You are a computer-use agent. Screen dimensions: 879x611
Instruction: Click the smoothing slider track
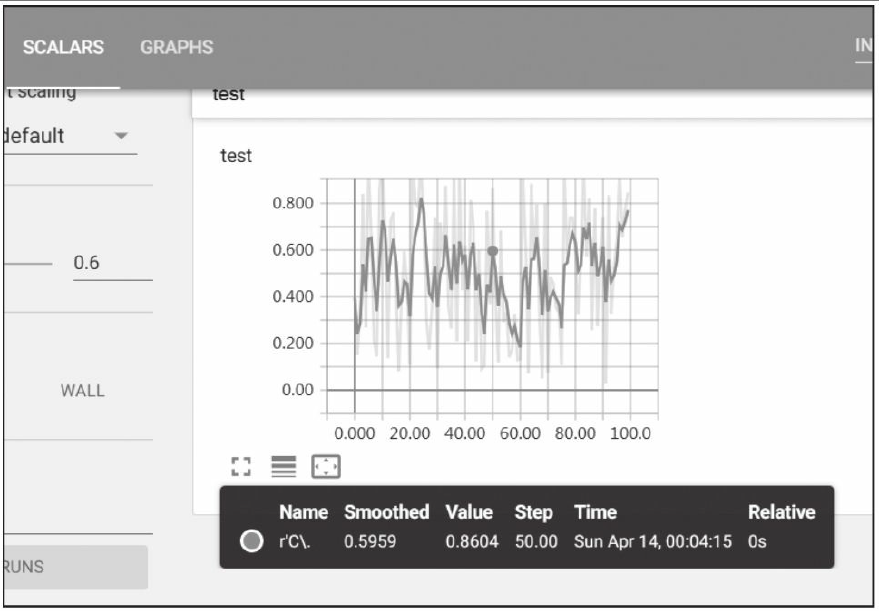coord(28,263)
